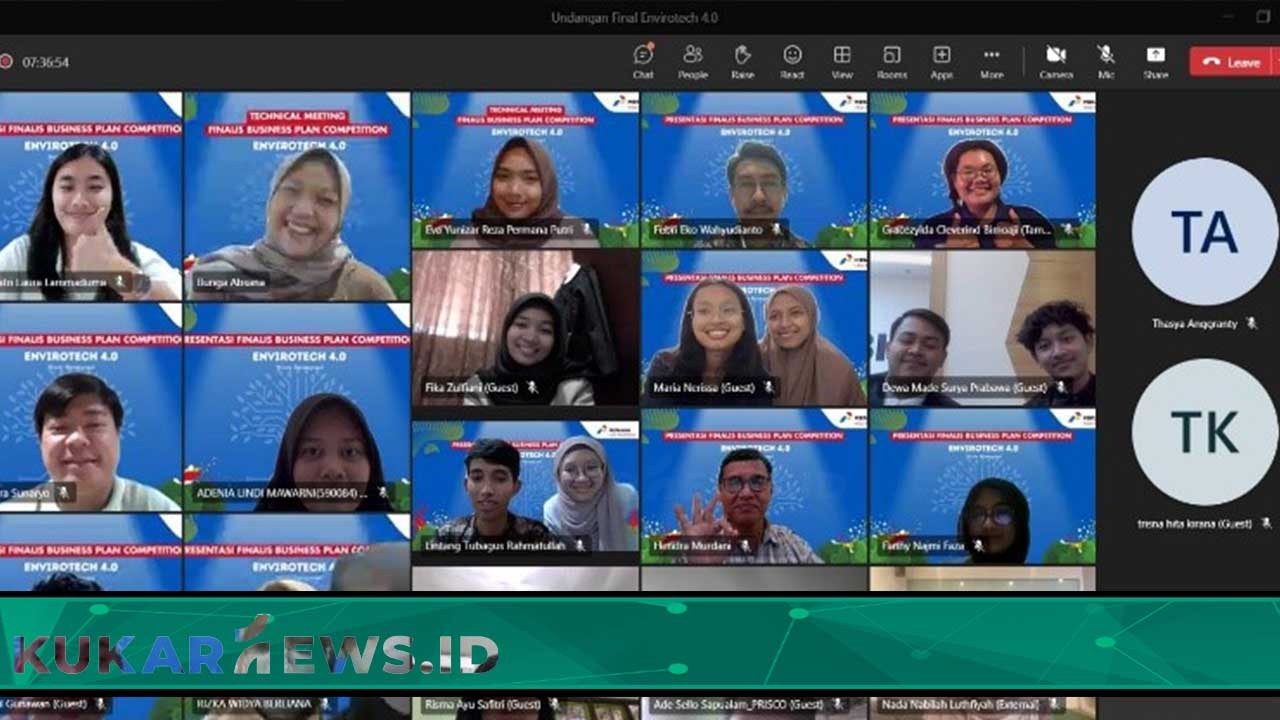
Task: Click the Share button
Action: point(1156,60)
